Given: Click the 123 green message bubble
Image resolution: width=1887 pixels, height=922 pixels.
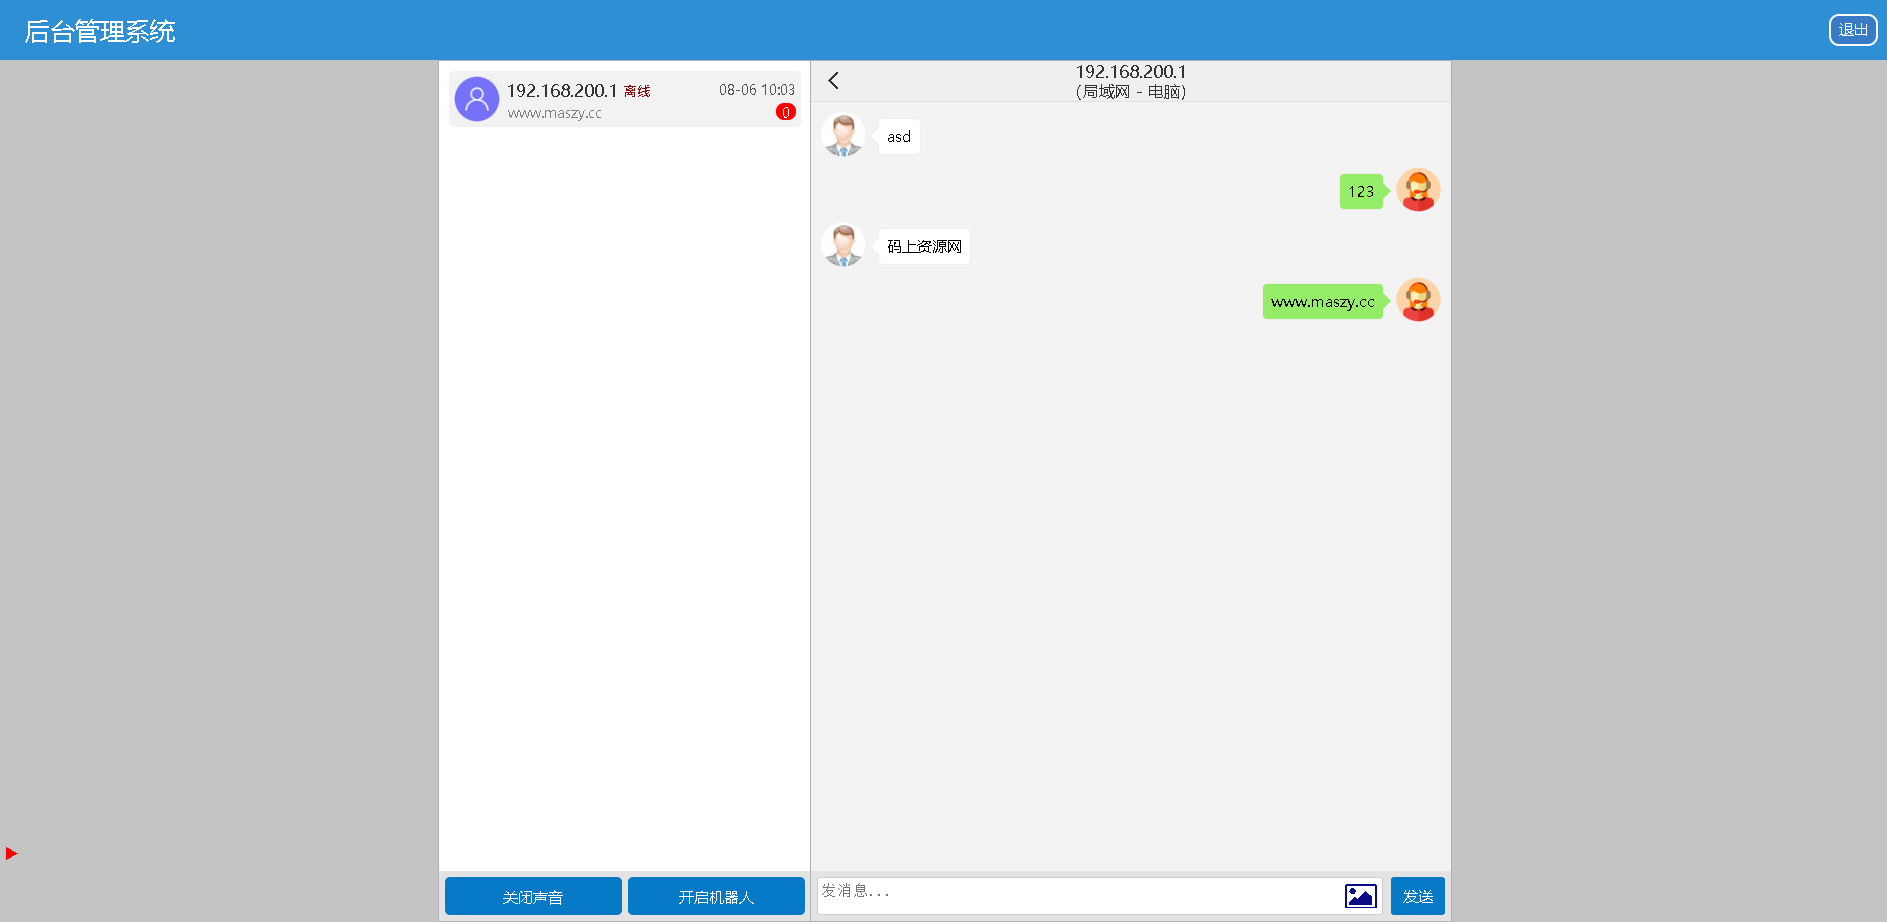Looking at the screenshot, I should (x=1361, y=191).
